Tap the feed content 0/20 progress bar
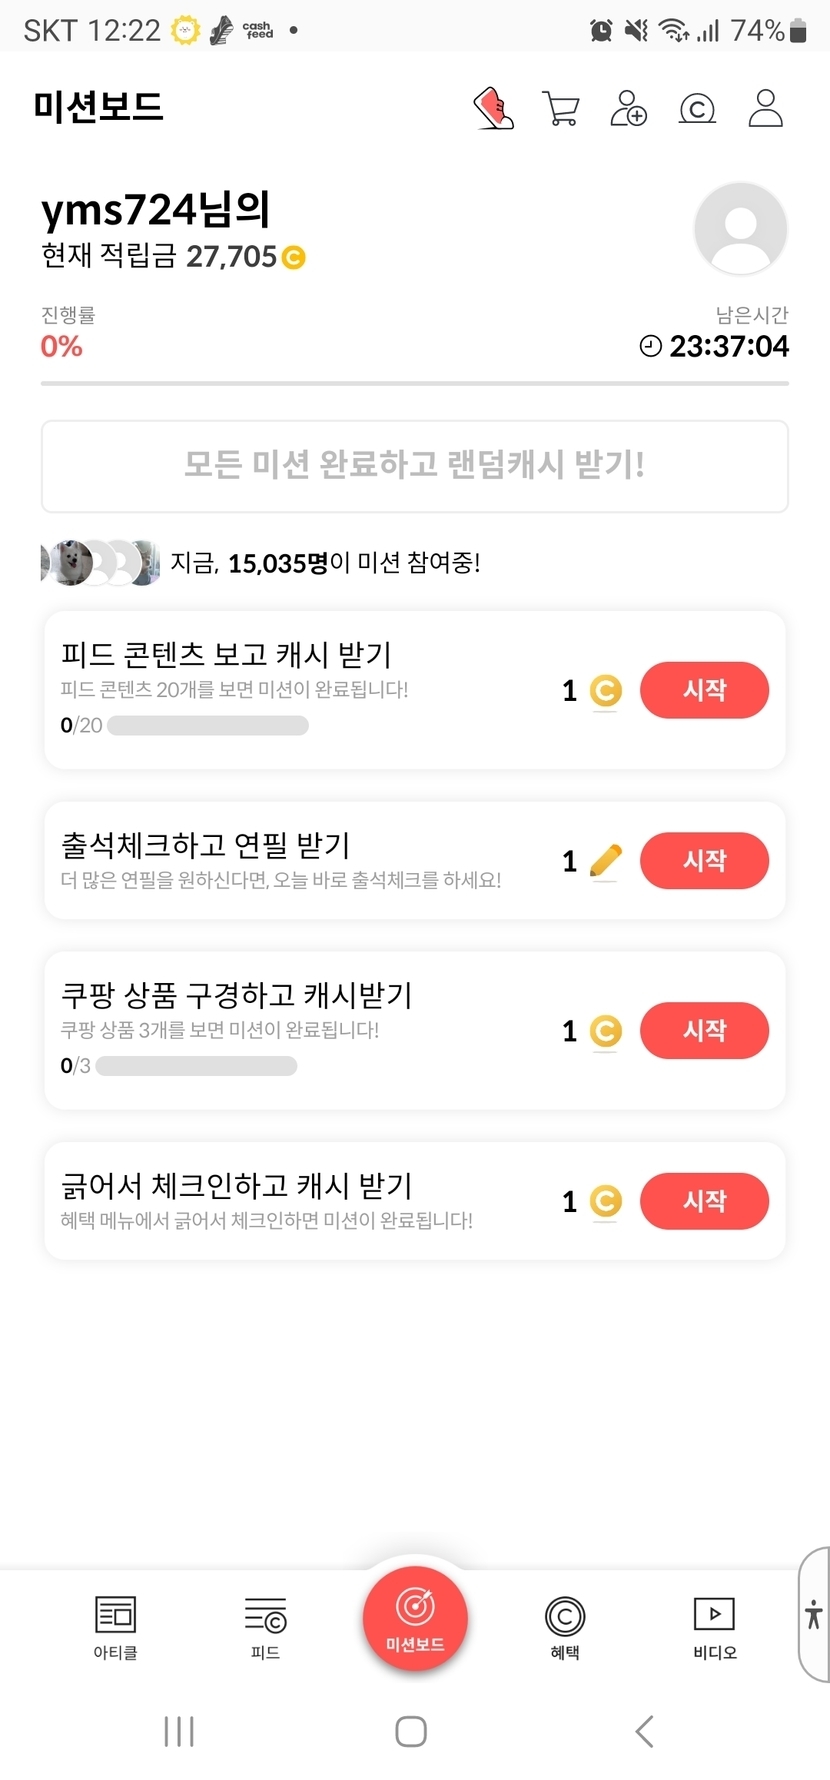 click(208, 725)
